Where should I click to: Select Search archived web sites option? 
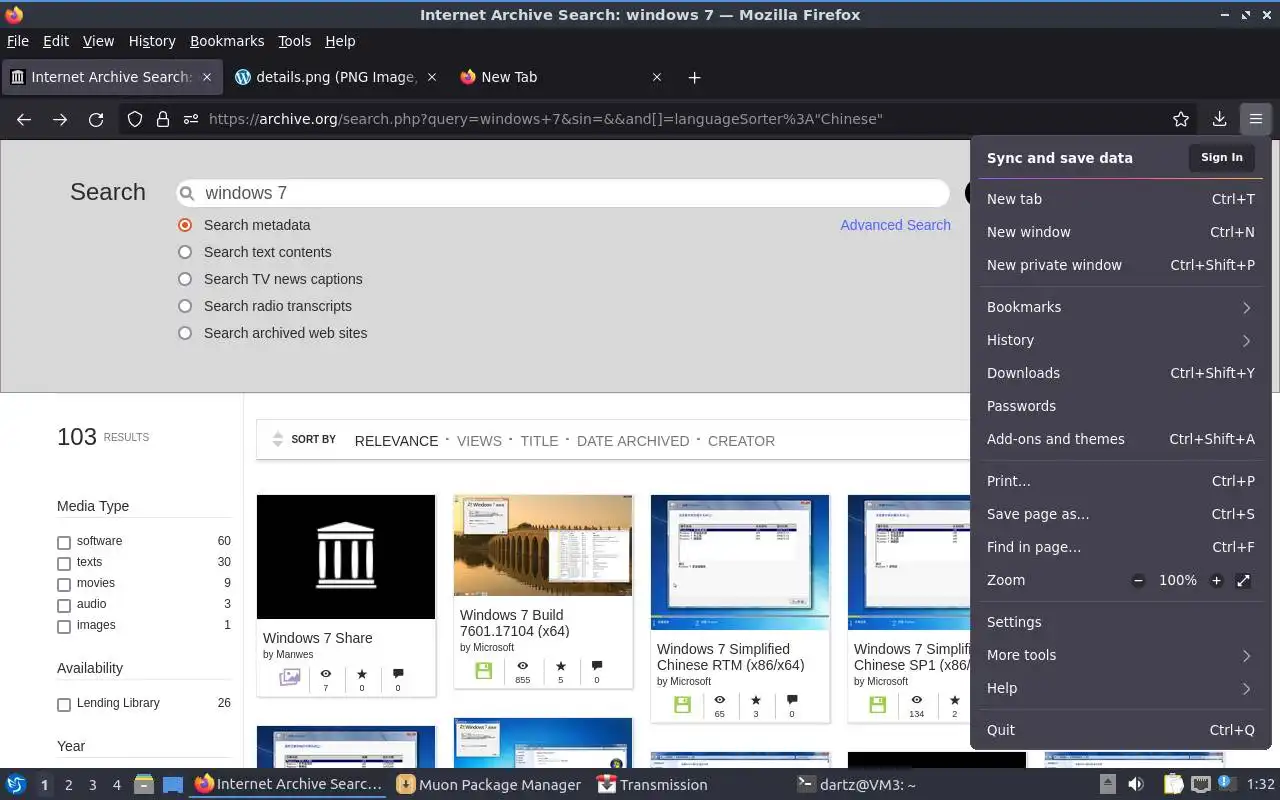[x=185, y=333]
